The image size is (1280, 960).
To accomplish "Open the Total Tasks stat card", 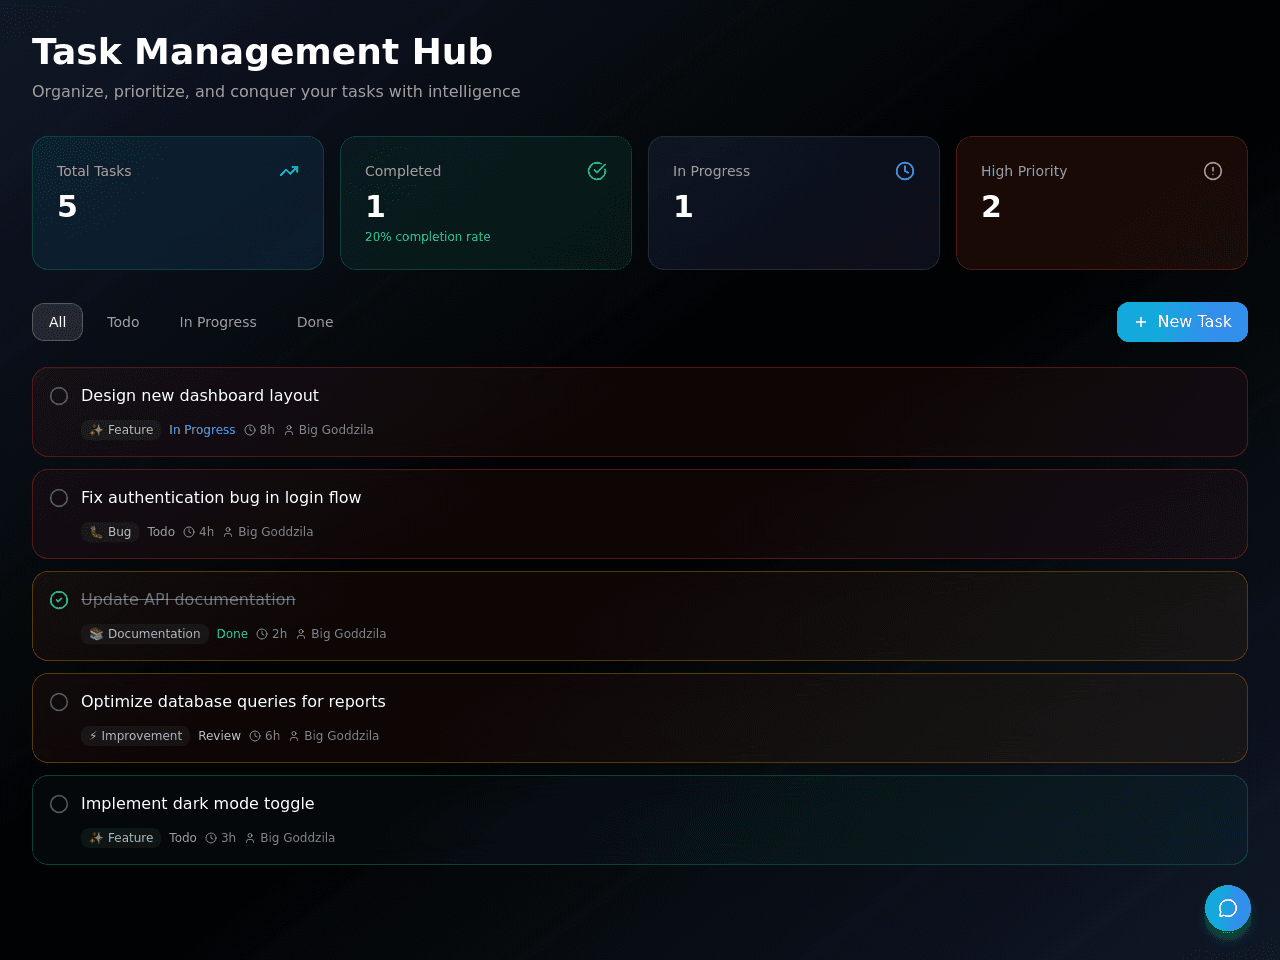I will coord(178,203).
